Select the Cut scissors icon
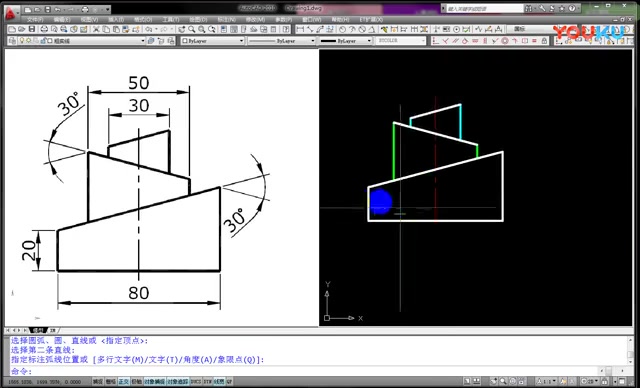The width and height of the screenshot is (640, 388). [x=96, y=29]
